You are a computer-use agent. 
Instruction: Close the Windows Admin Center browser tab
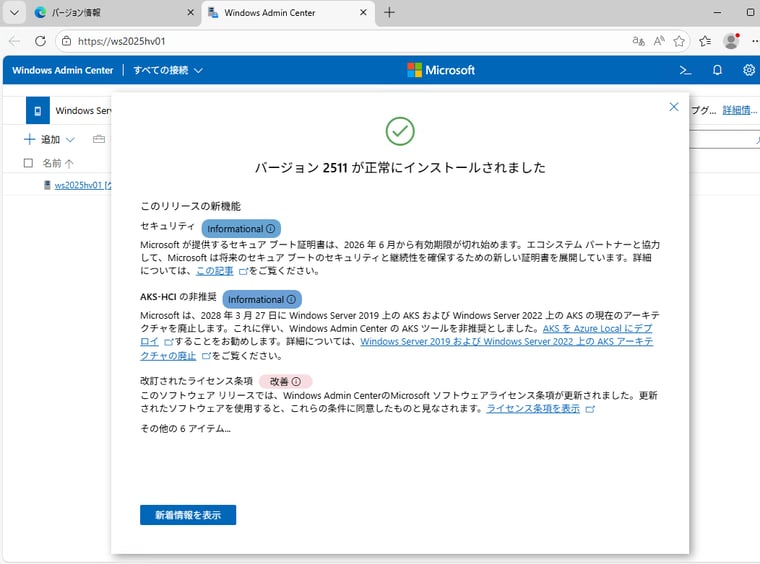click(363, 13)
